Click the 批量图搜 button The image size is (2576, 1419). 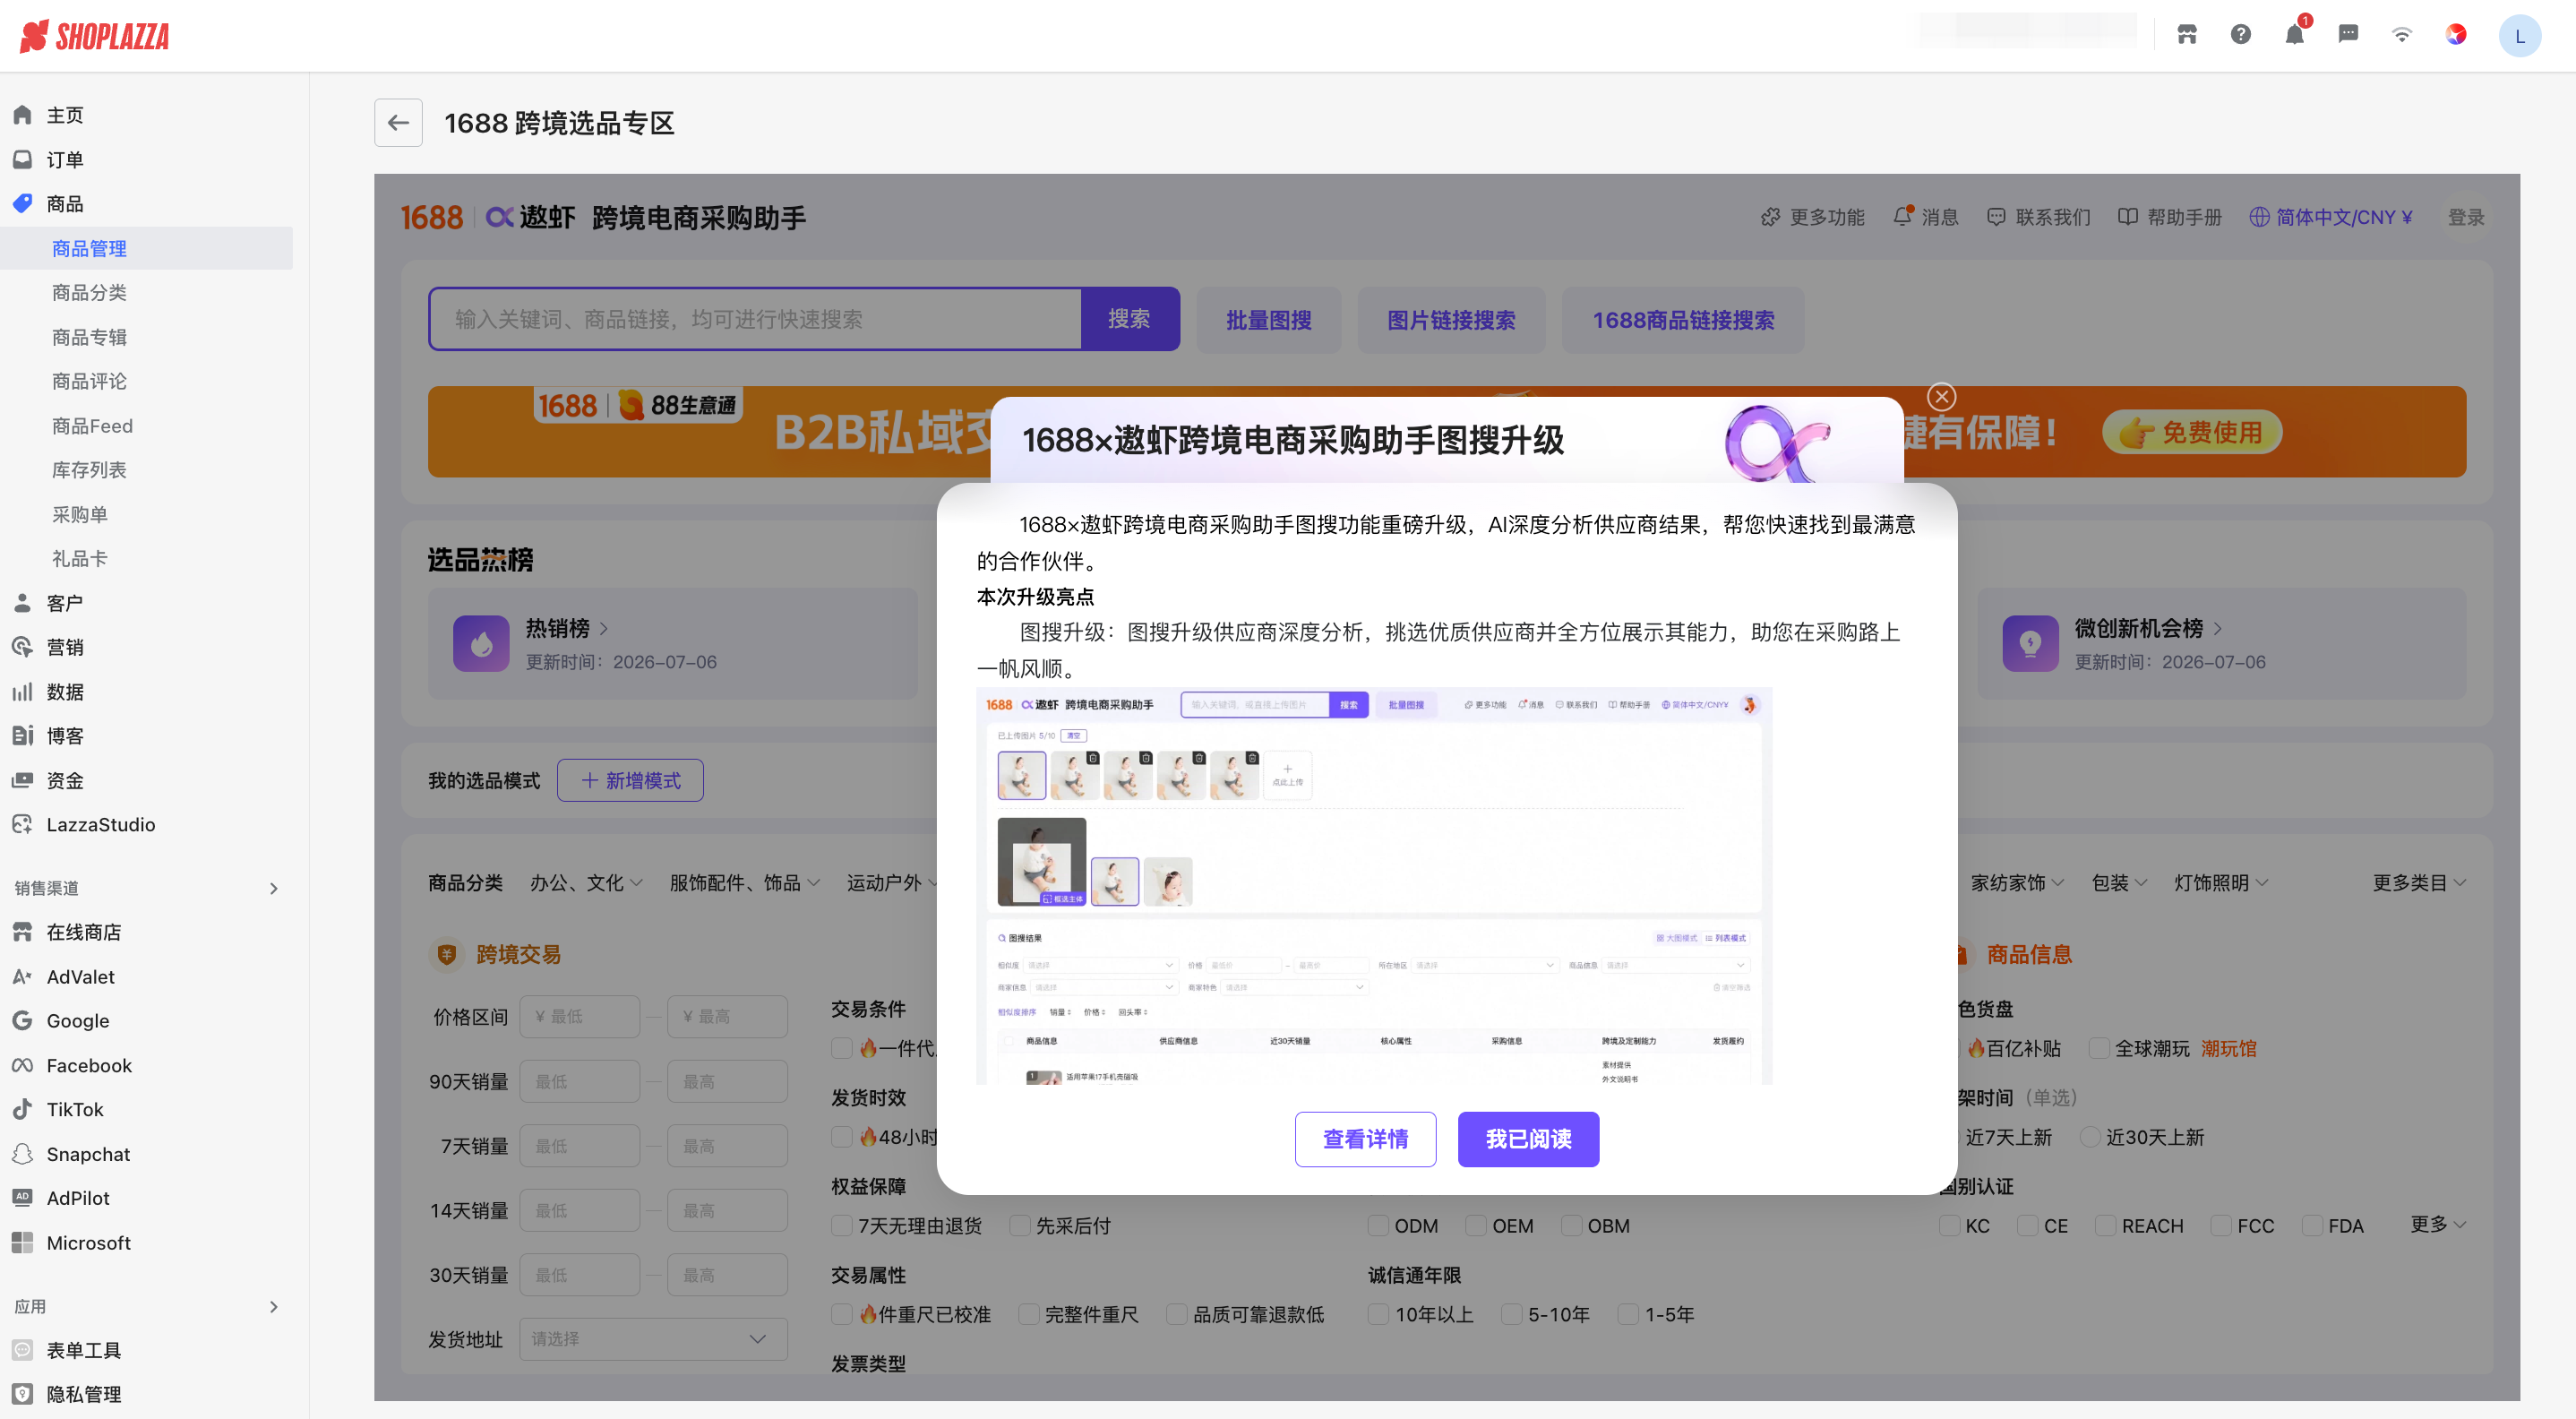click(1268, 320)
